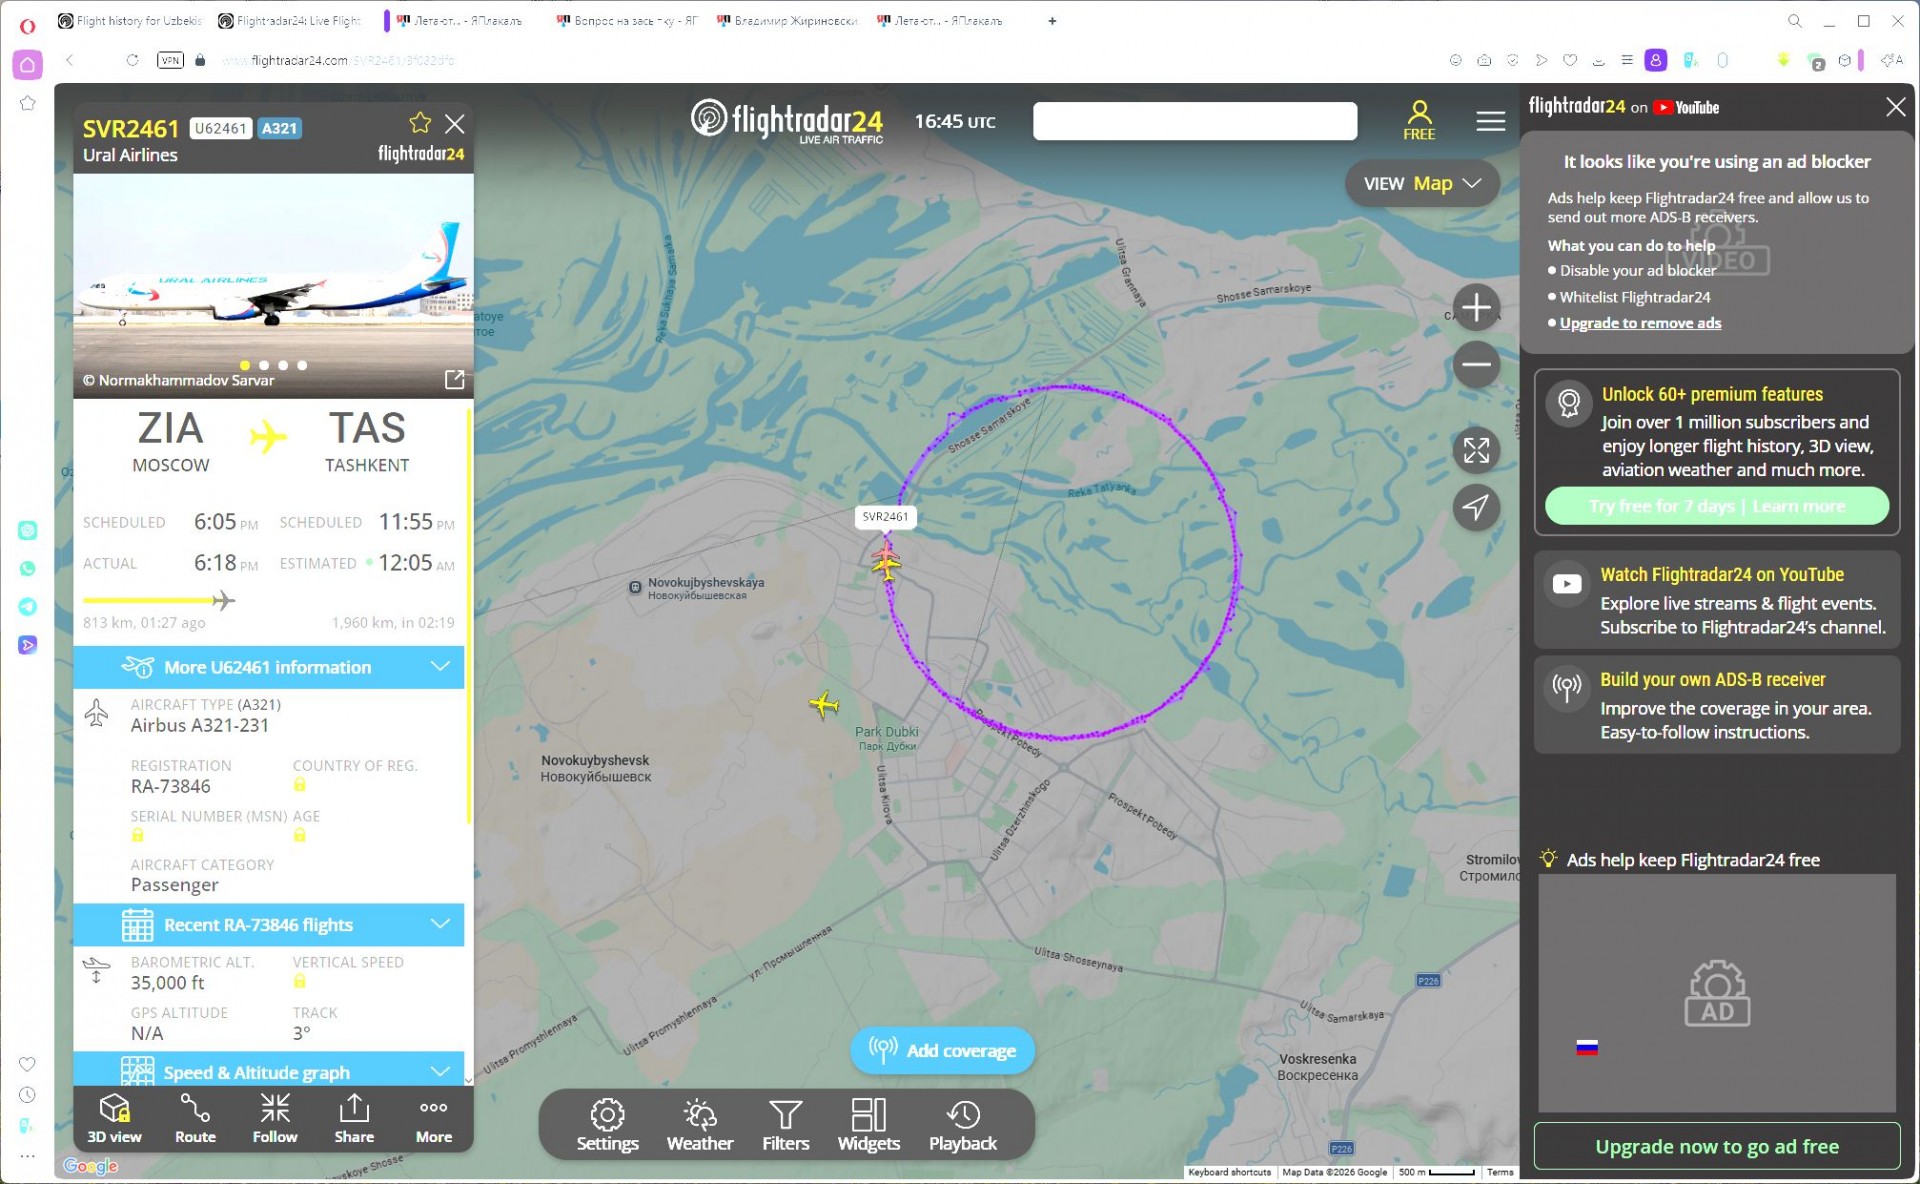
Task: Open Build your own ADS-B receiver card
Action: [1716, 705]
